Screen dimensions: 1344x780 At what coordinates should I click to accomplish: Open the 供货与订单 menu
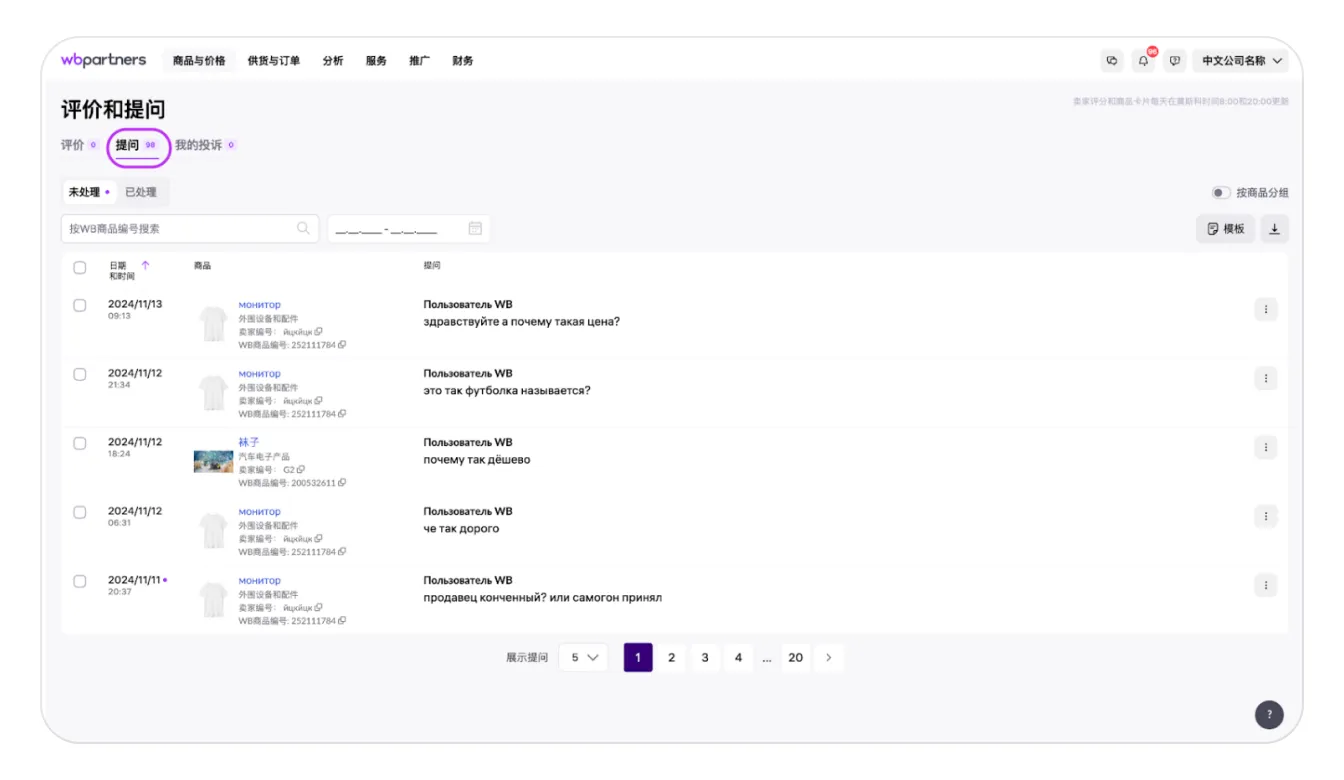tap(274, 61)
